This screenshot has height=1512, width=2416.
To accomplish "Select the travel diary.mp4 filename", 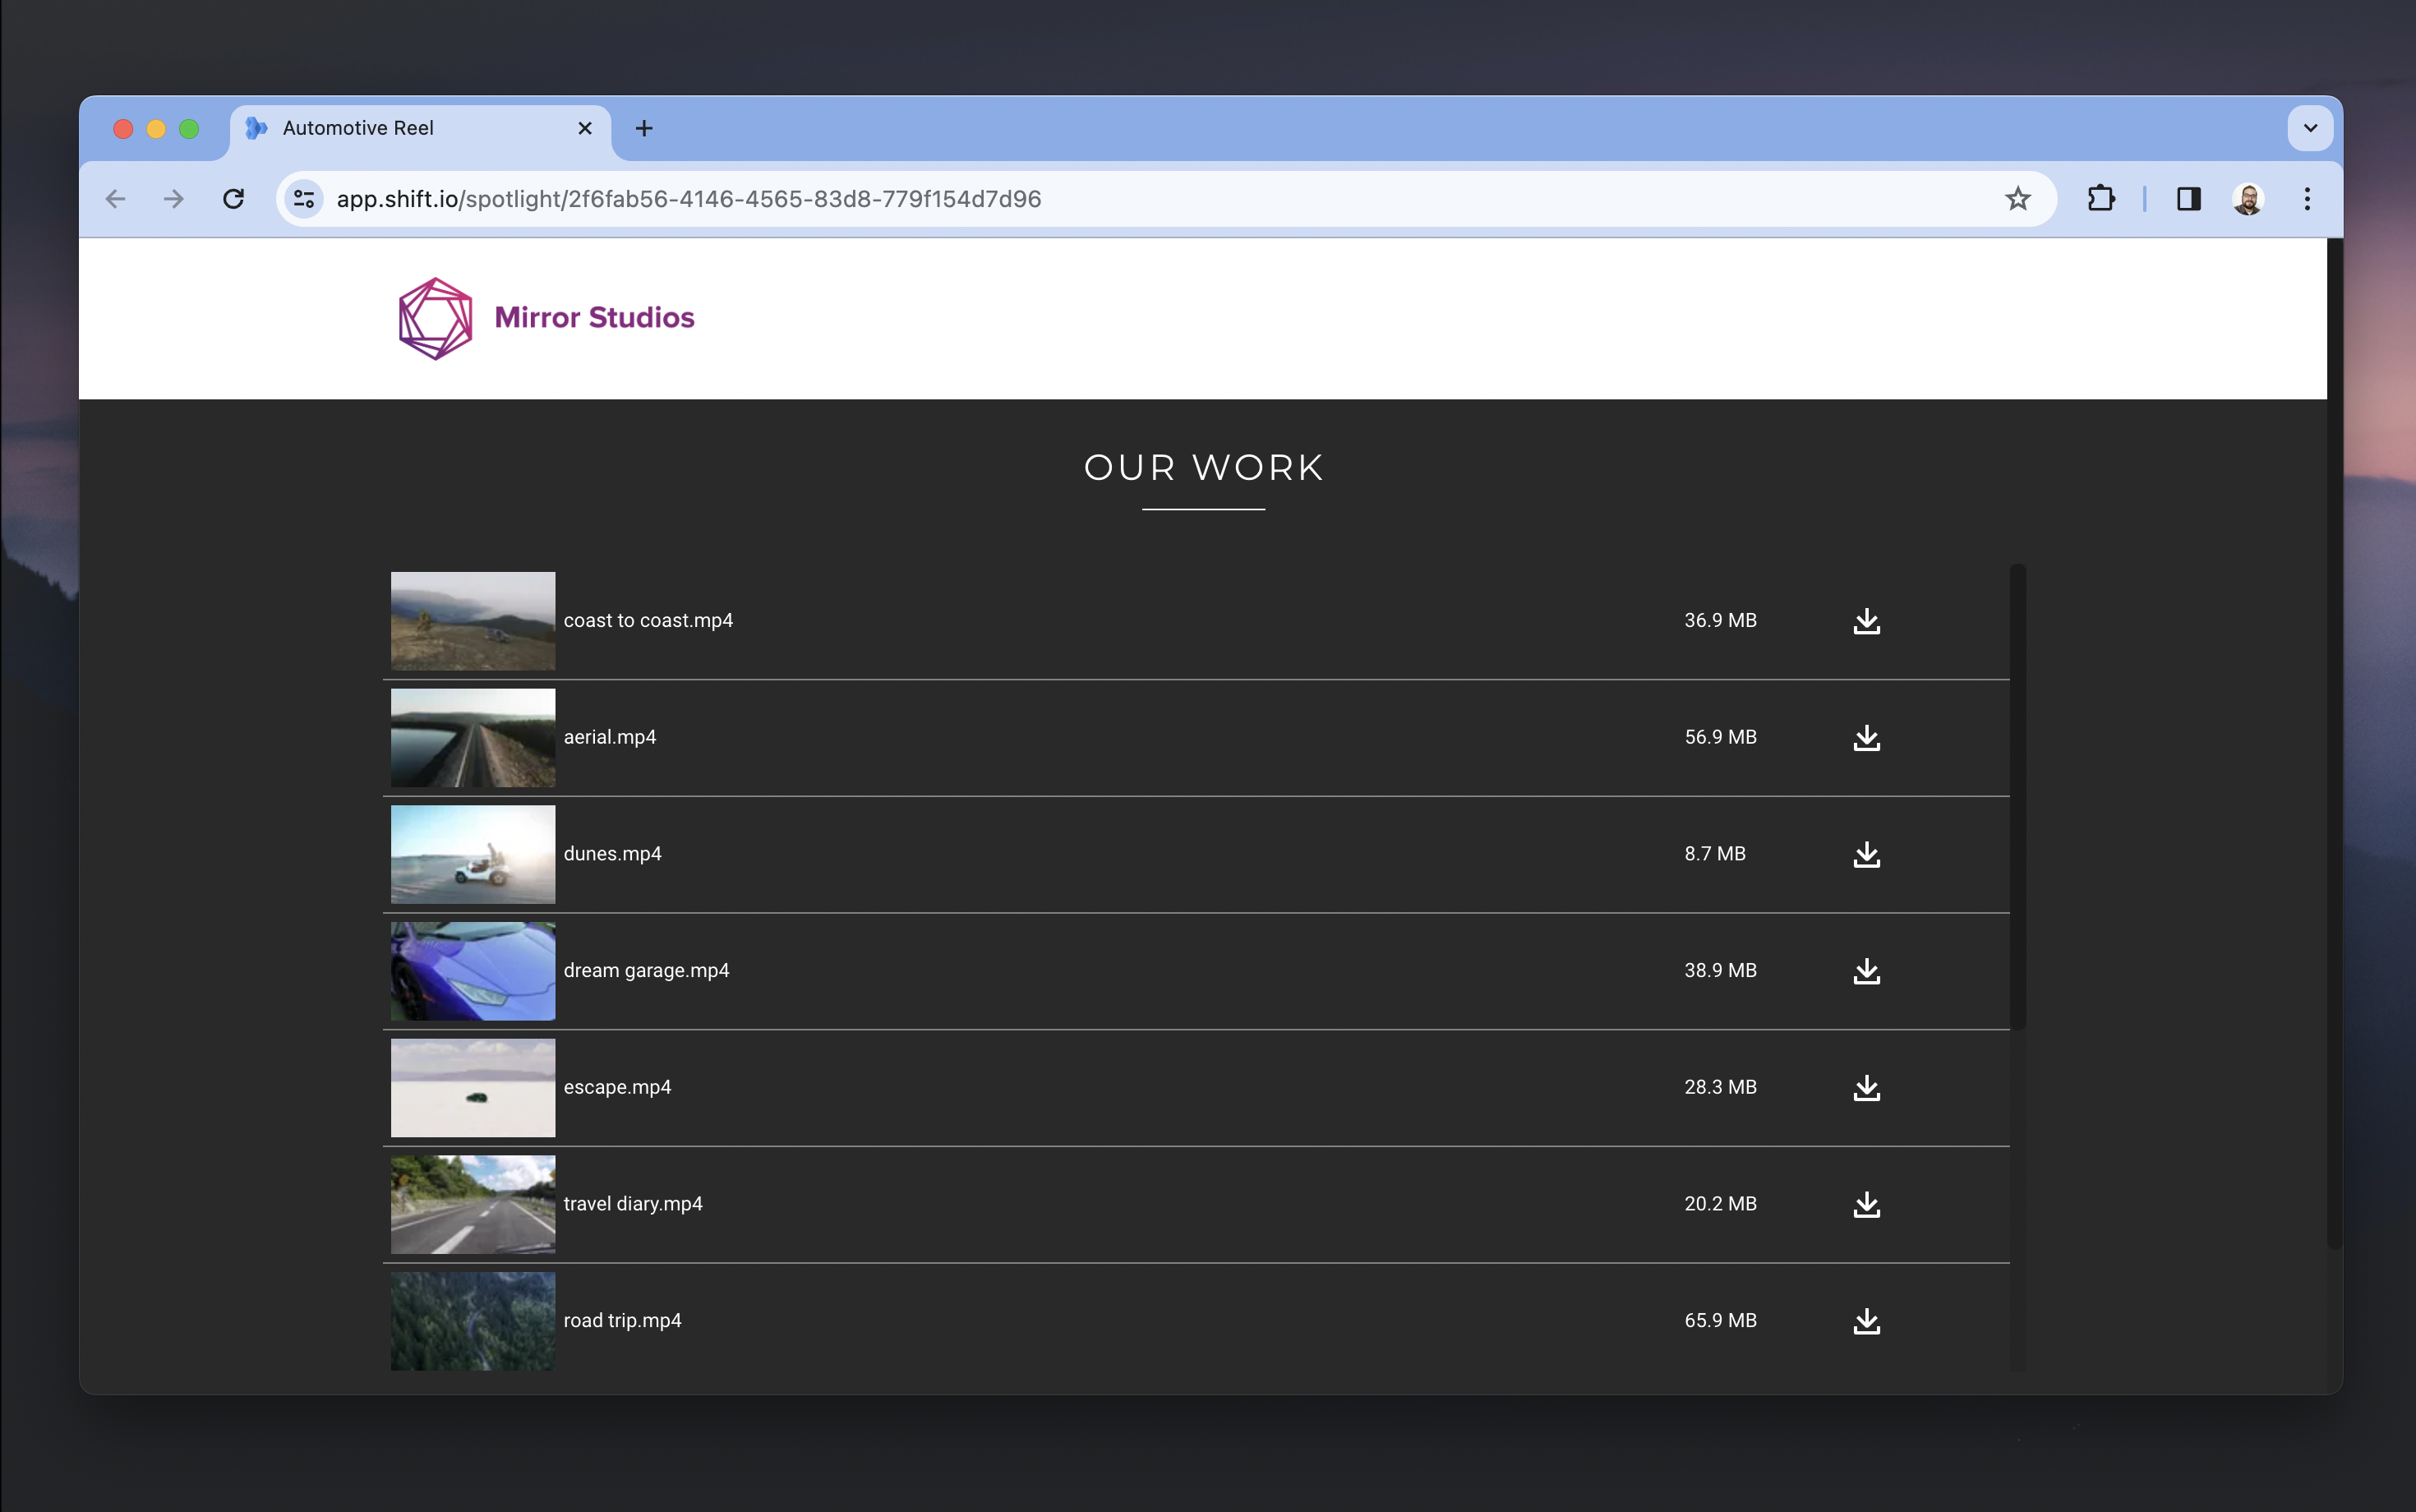I will point(633,1203).
